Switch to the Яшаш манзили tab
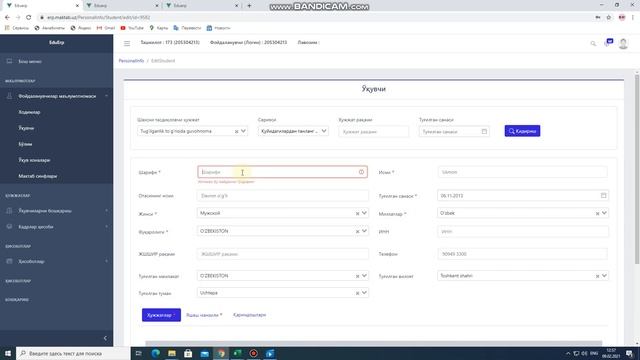640x360 pixels. point(204,315)
